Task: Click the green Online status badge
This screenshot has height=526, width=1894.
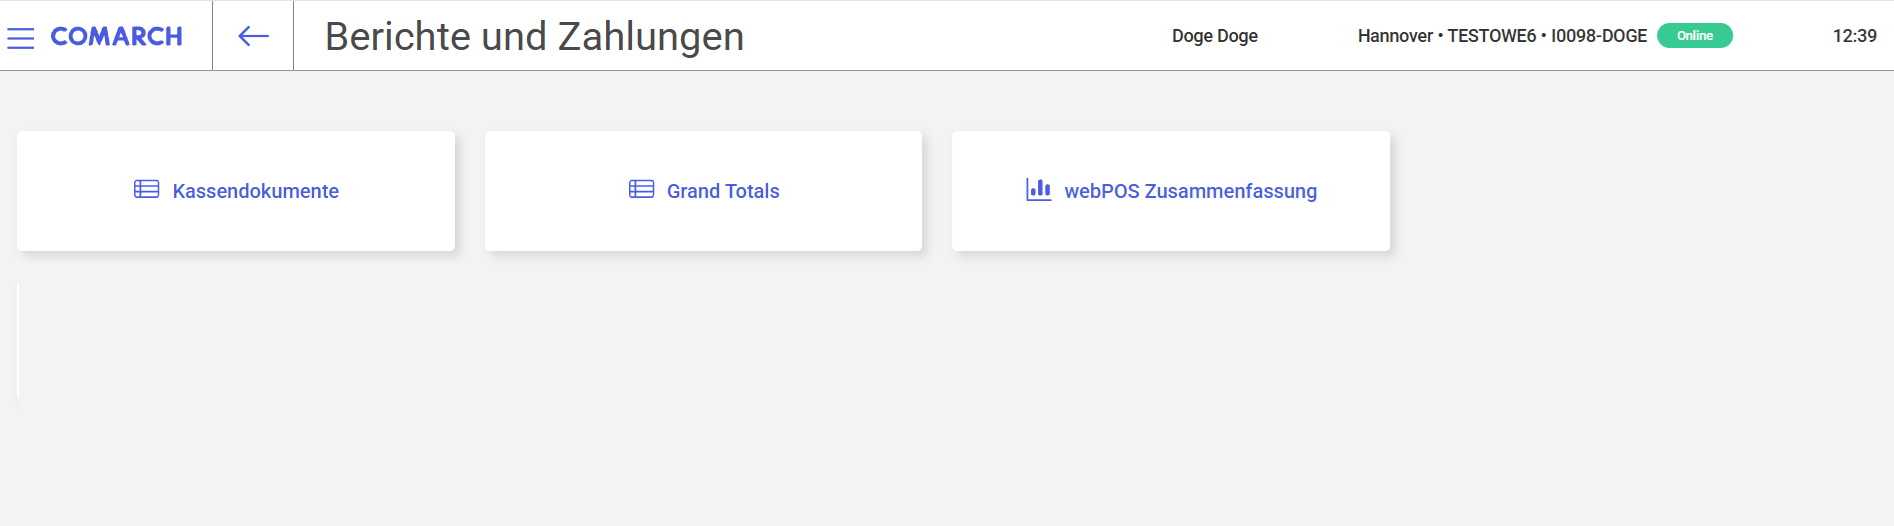Action: tap(1695, 36)
